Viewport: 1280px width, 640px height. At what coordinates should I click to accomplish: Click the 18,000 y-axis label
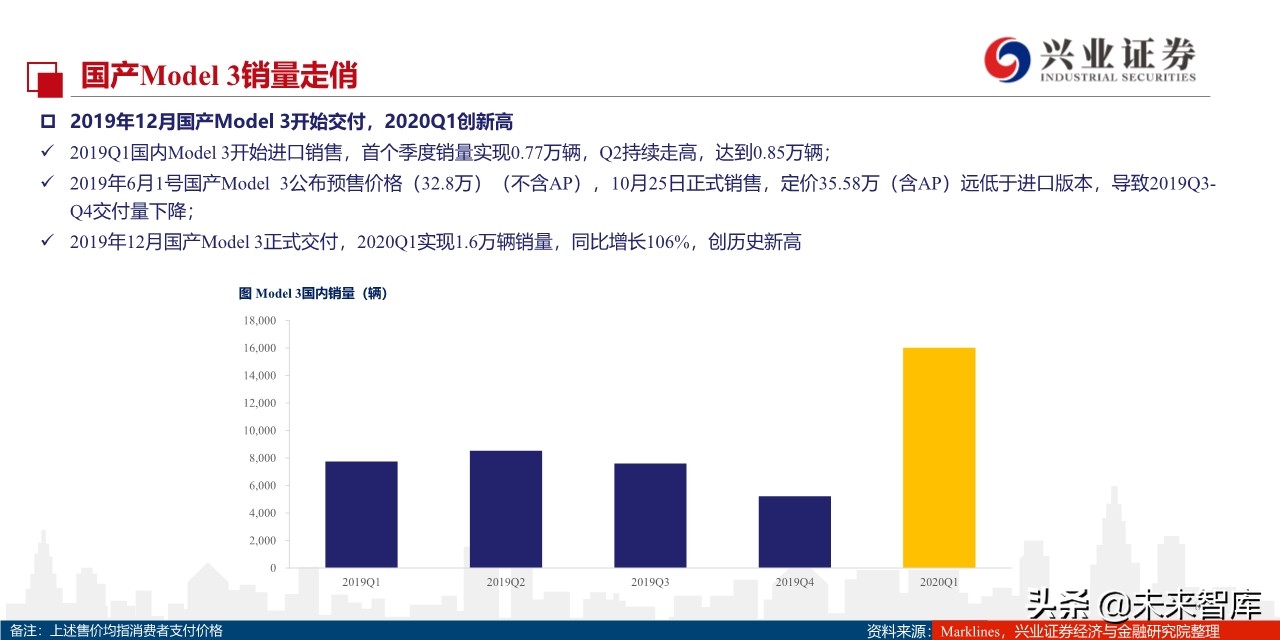(258, 321)
